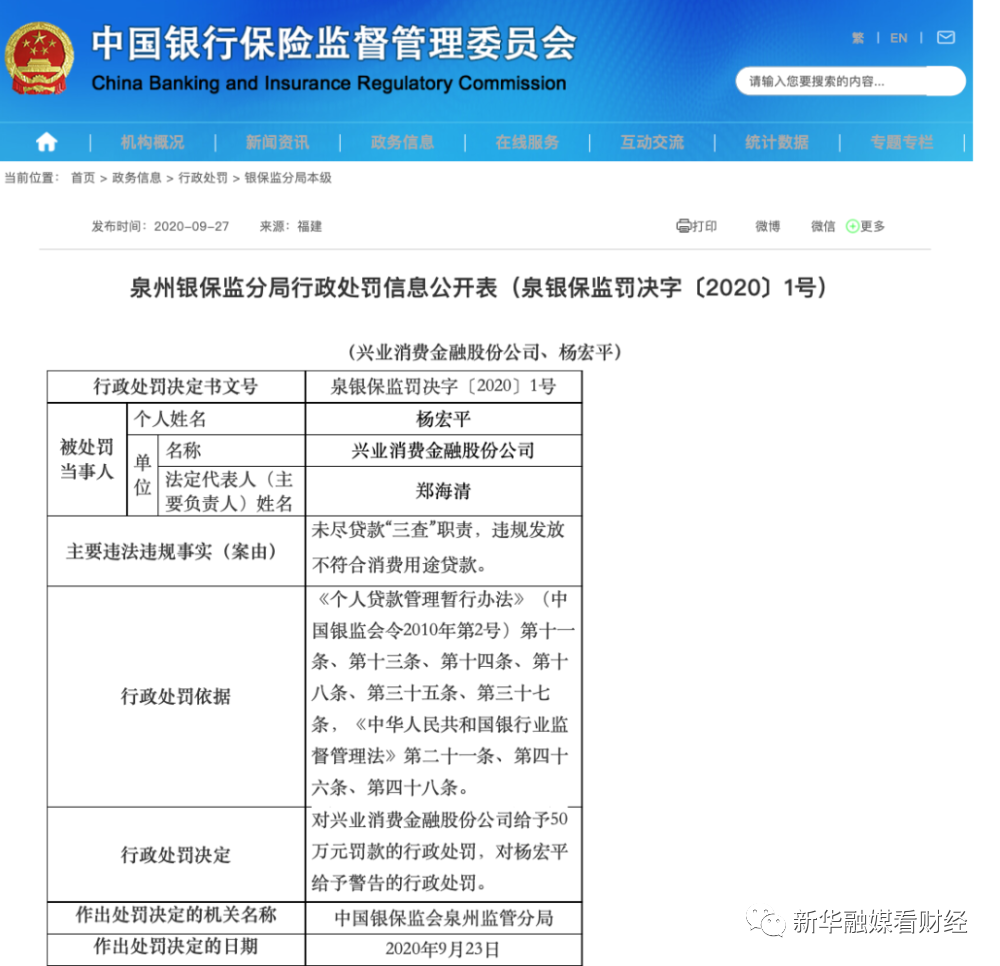Open the 专题专栏 menu
The width and height of the screenshot is (1000, 966).
tap(902, 142)
